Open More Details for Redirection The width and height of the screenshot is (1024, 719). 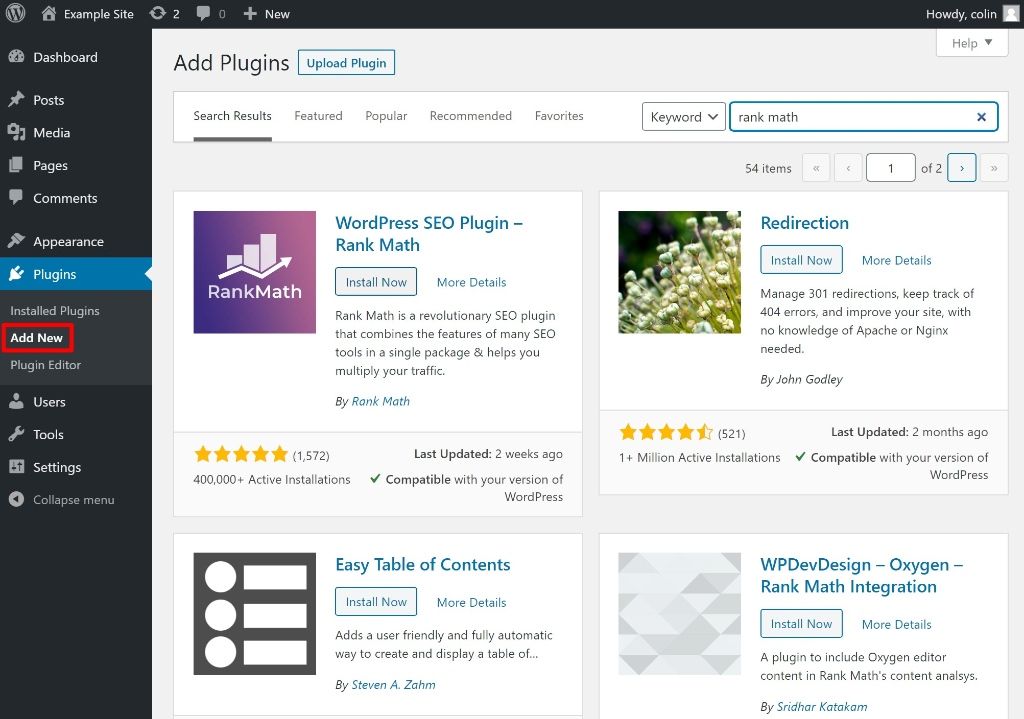(x=897, y=260)
